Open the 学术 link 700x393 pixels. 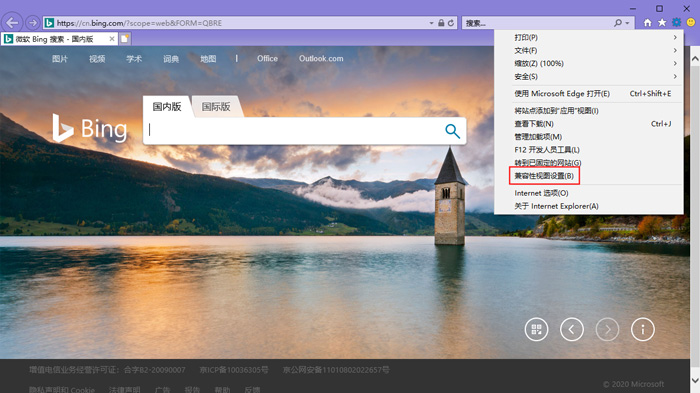click(x=134, y=59)
